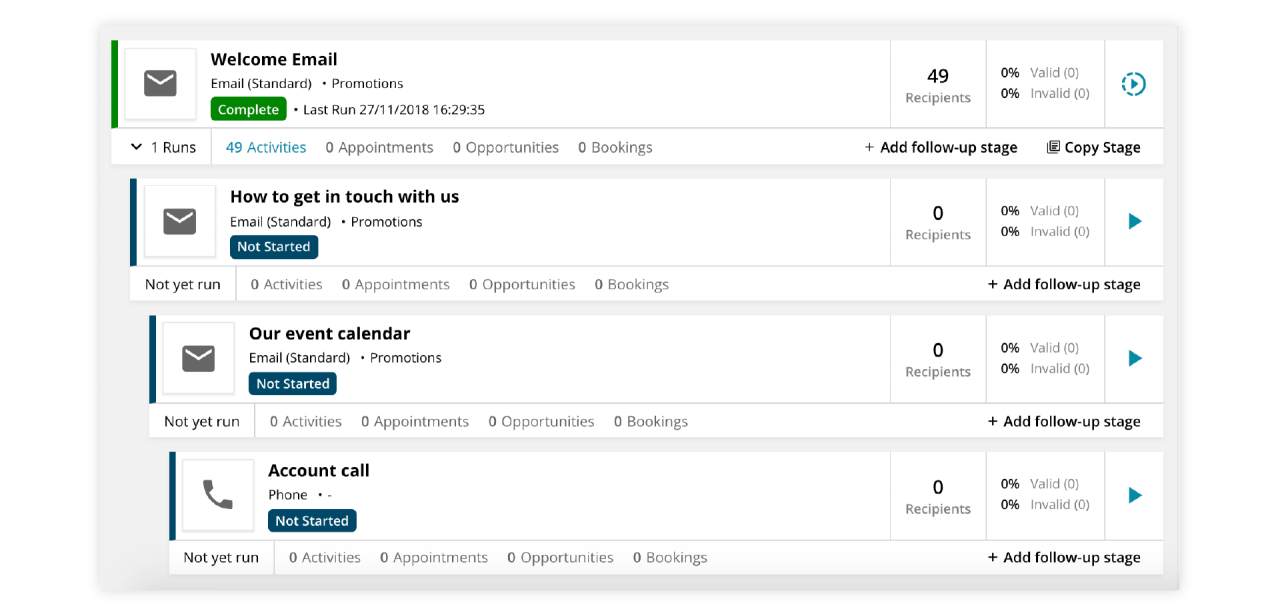The image size is (1280, 615).
Task: View 0 Appointments for Welcome Email
Action: click(379, 146)
